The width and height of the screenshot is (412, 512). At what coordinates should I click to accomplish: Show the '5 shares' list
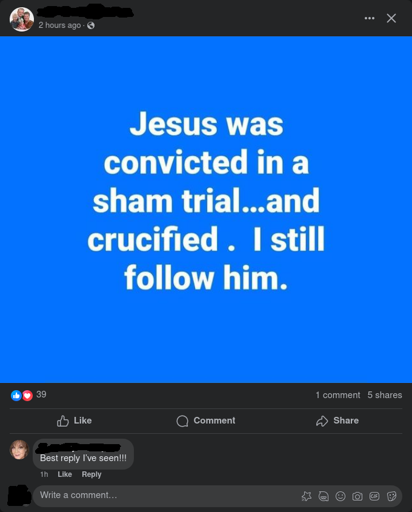[x=385, y=395]
